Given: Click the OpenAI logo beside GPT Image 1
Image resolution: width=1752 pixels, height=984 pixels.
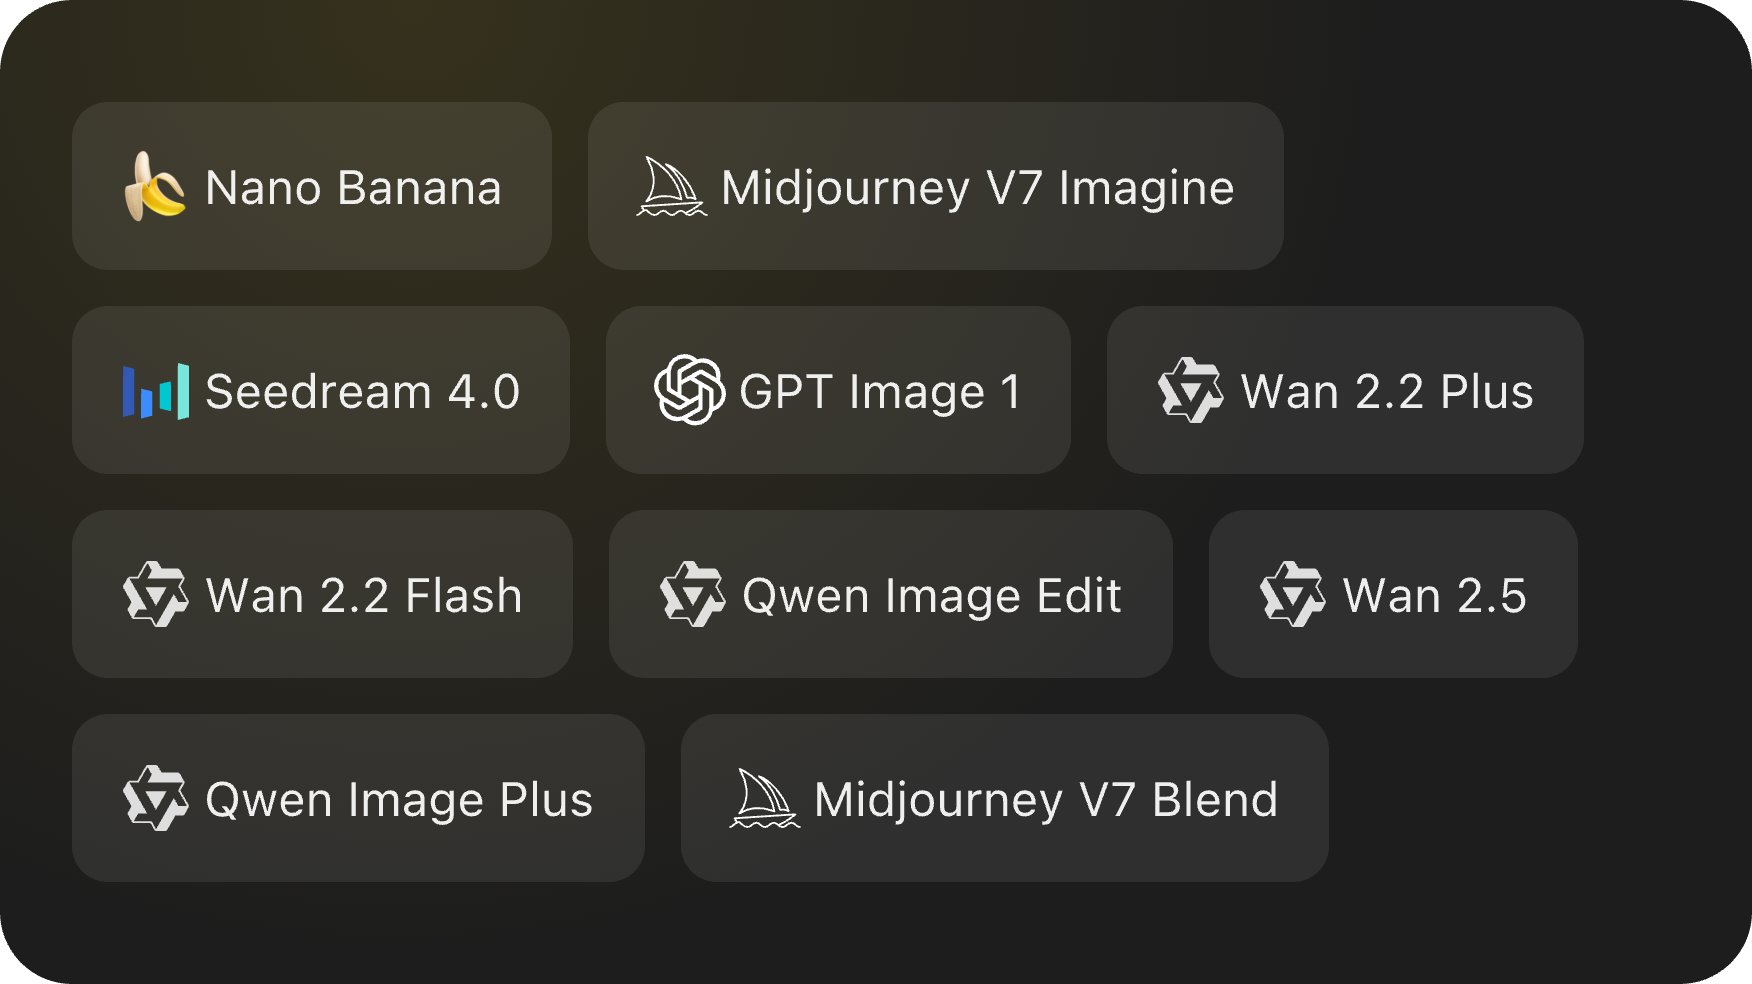Looking at the screenshot, I should coord(692,391).
